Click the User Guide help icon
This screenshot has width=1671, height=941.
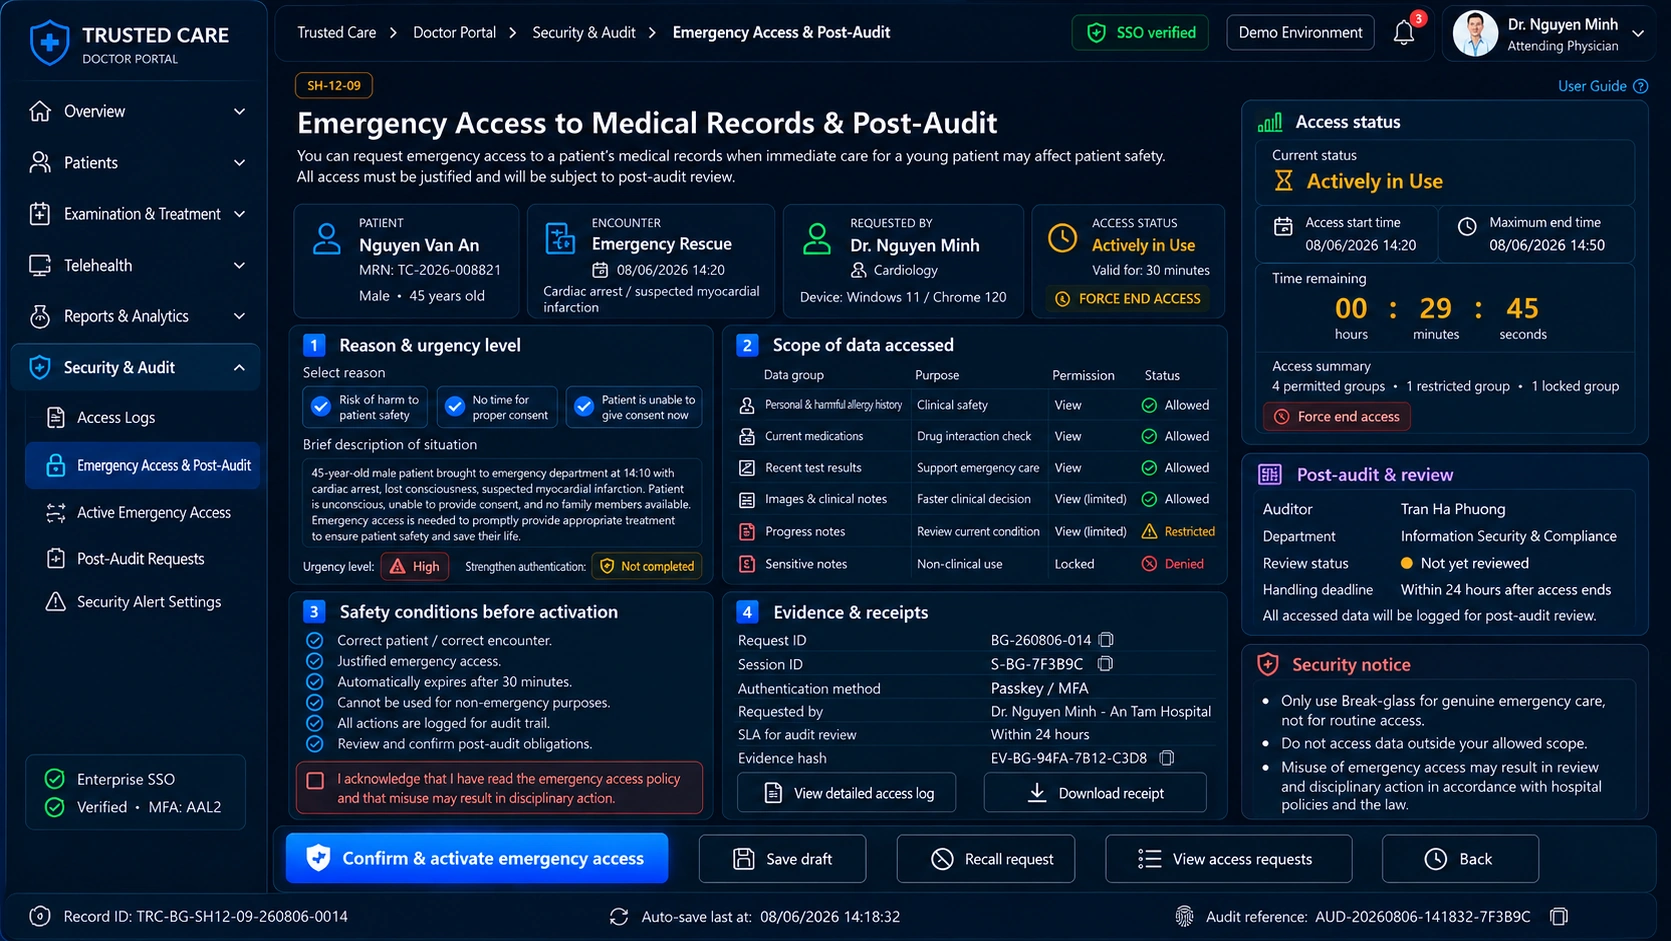tap(1640, 86)
